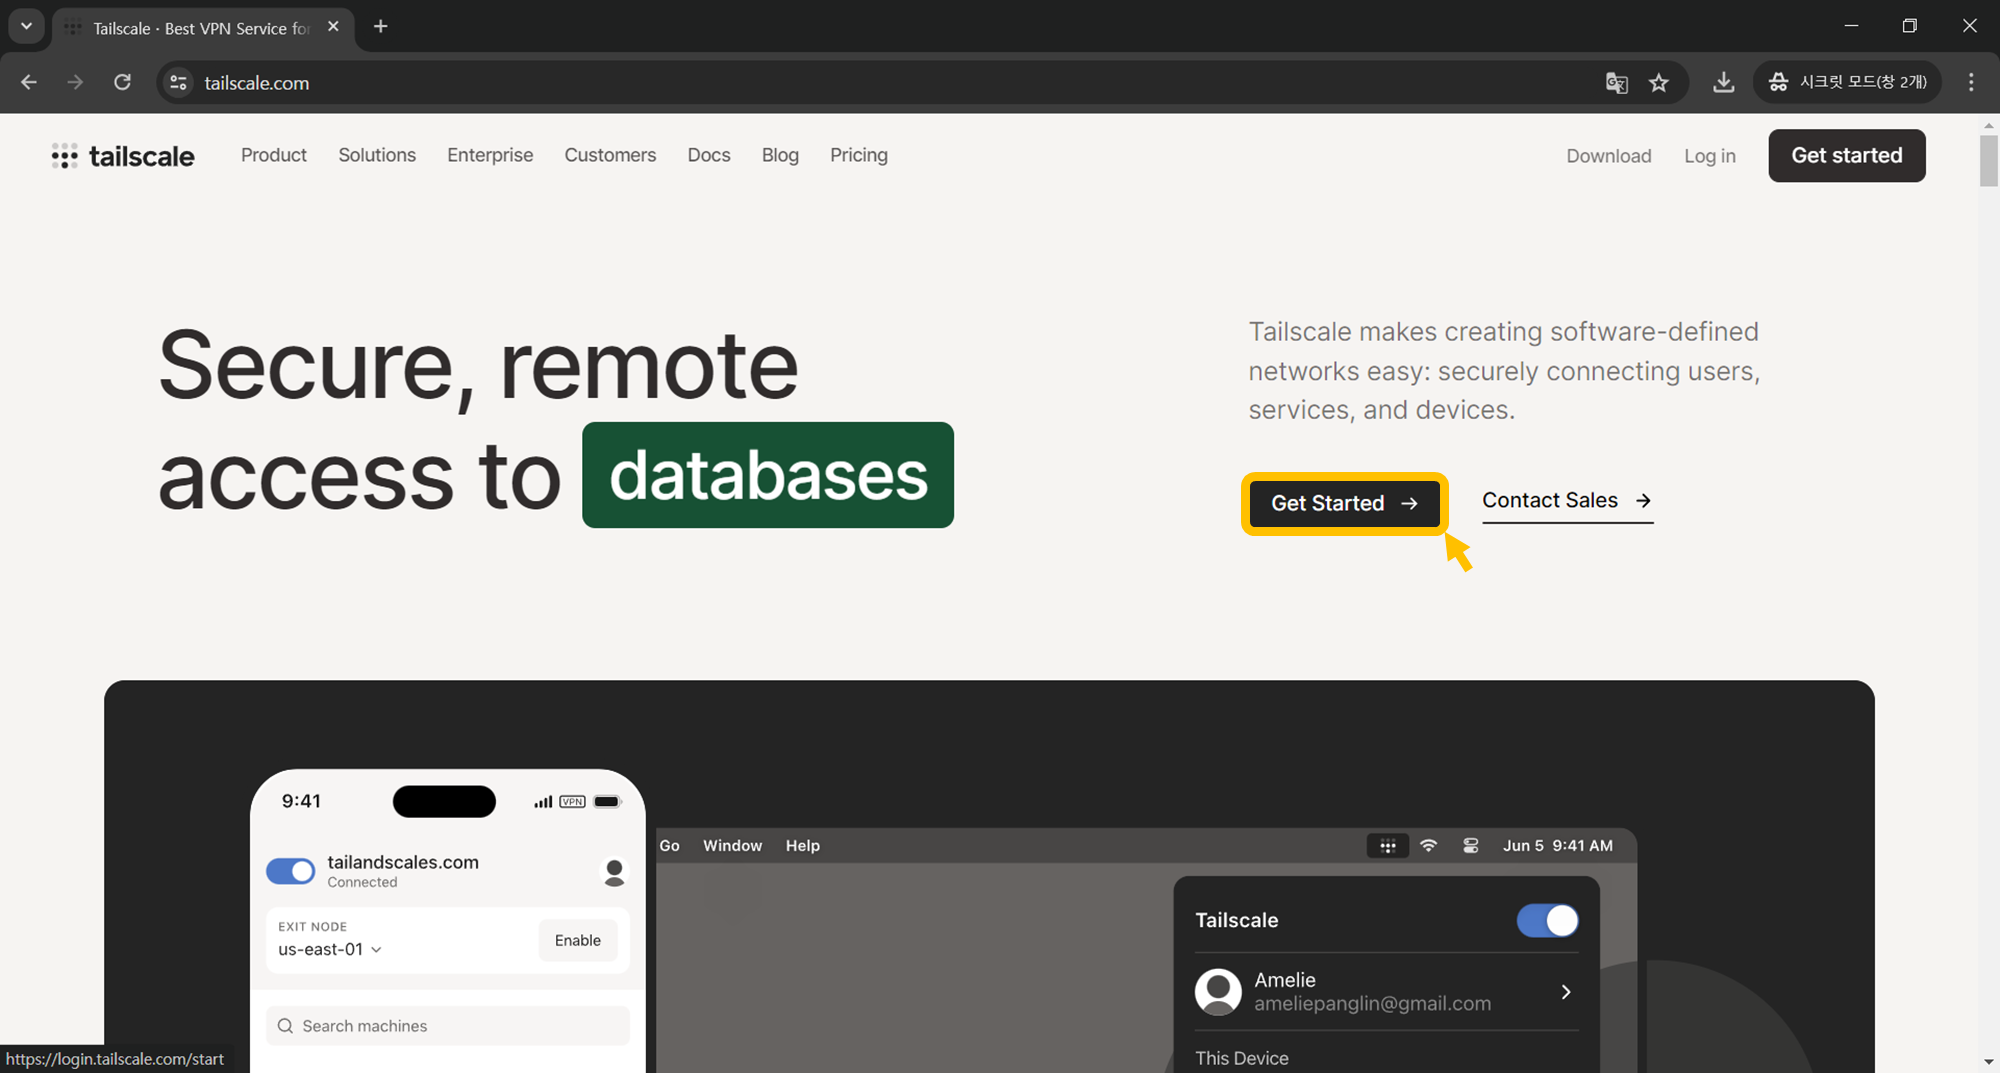The image size is (2000, 1073).
Task: Open the Product nav menu
Action: [274, 155]
